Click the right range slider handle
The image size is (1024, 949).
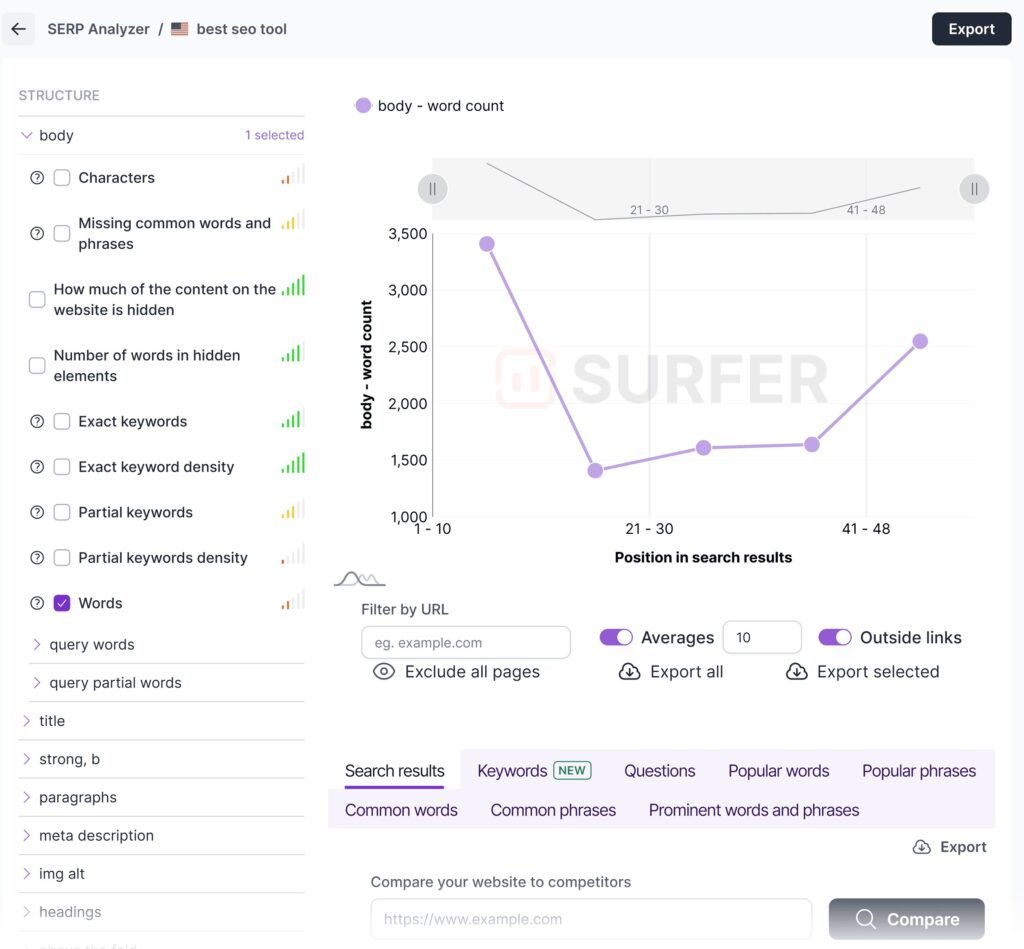point(974,189)
